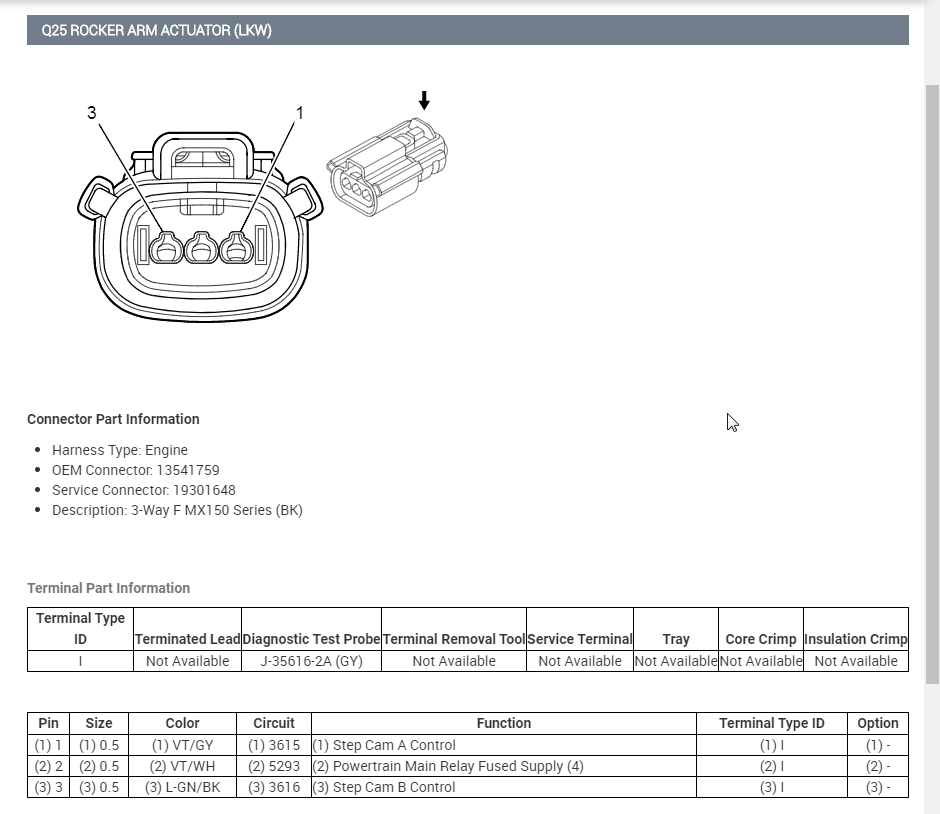Click the '(2) VT/WH' color cell
Screen dimensions: 940x814
tap(182, 766)
